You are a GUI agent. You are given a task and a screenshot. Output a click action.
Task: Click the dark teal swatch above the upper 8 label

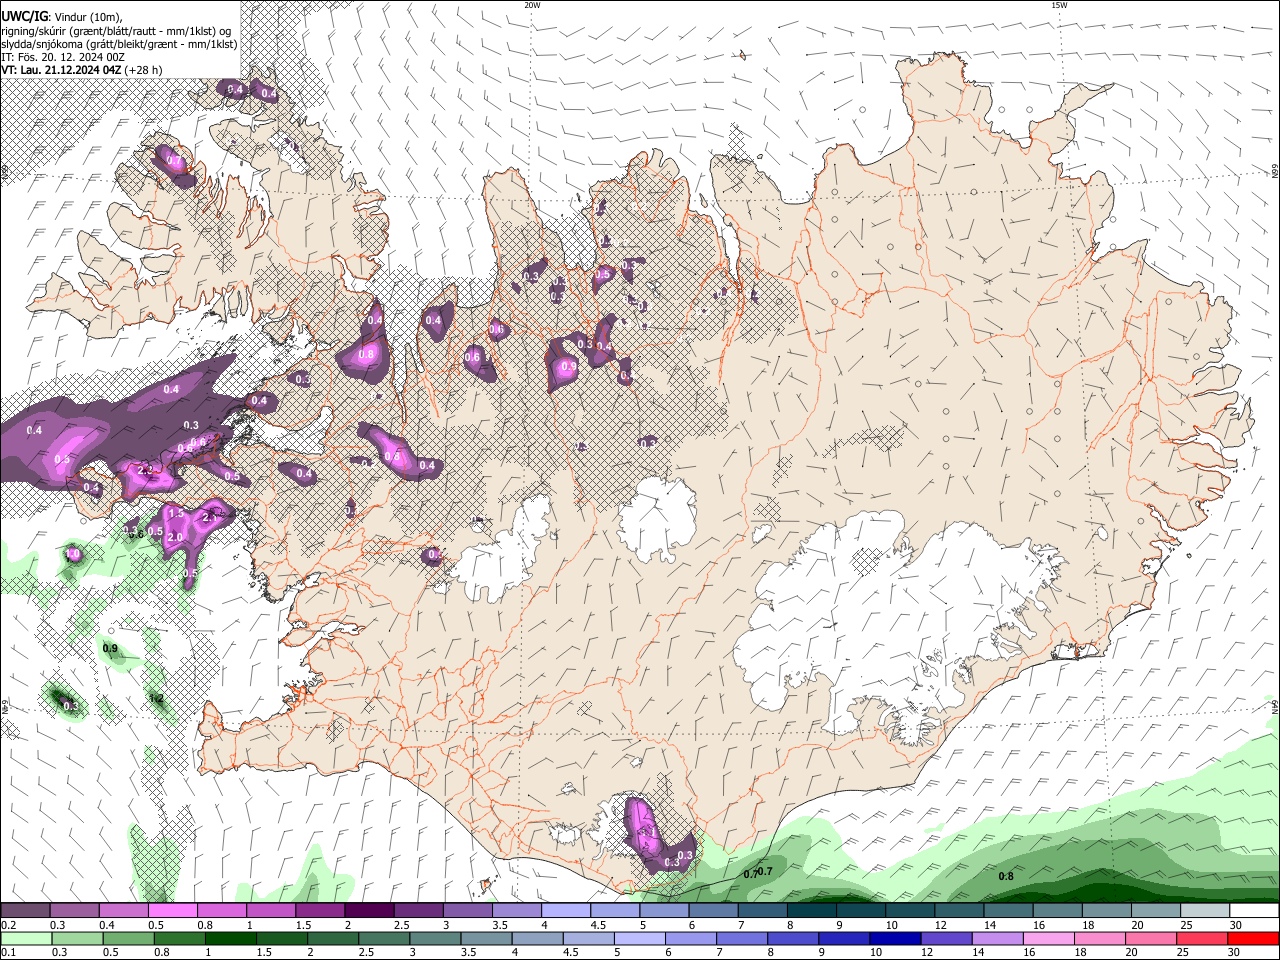[811, 911]
